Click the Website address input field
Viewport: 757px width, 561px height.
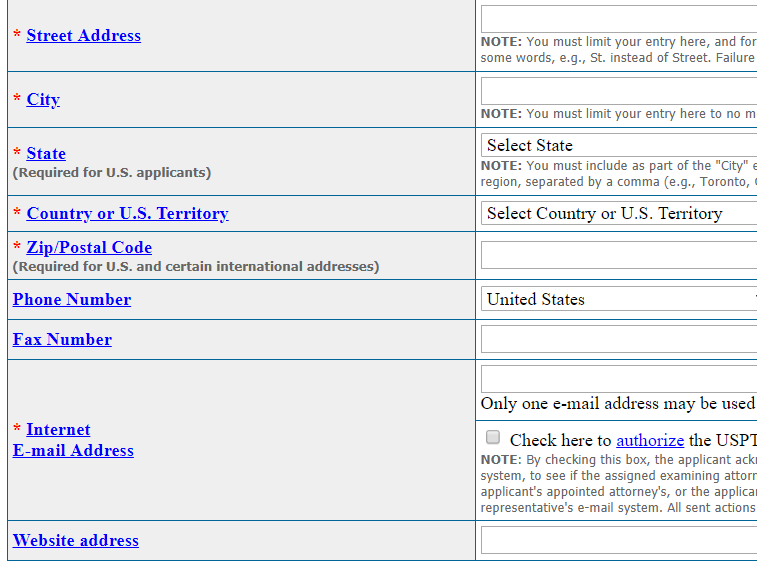[618, 541]
